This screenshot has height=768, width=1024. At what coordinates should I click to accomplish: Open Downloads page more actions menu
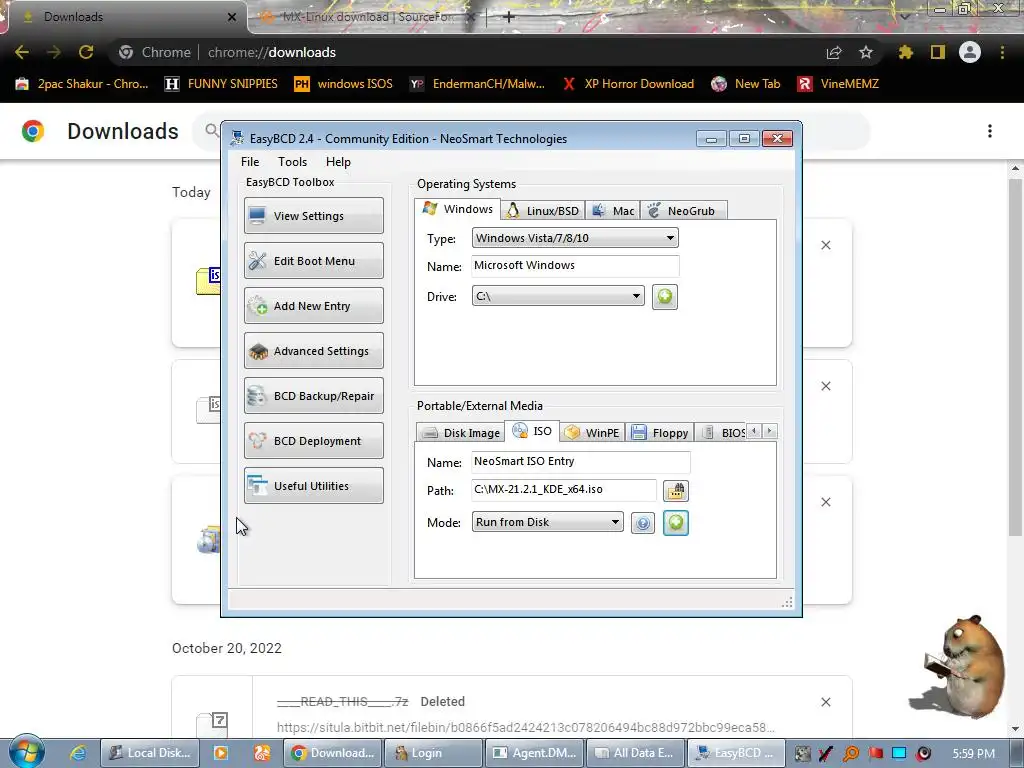pos(990,131)
